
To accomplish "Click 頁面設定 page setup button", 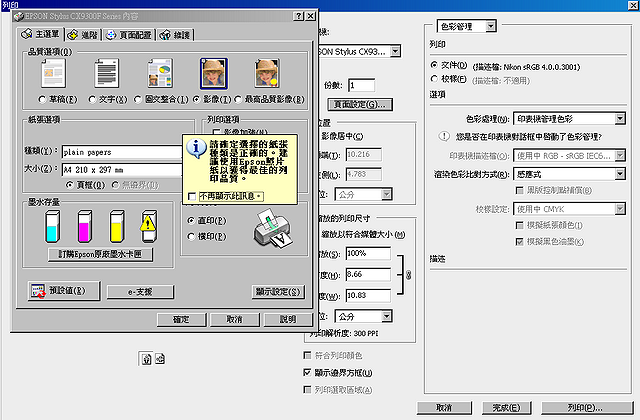I will 360,104.
